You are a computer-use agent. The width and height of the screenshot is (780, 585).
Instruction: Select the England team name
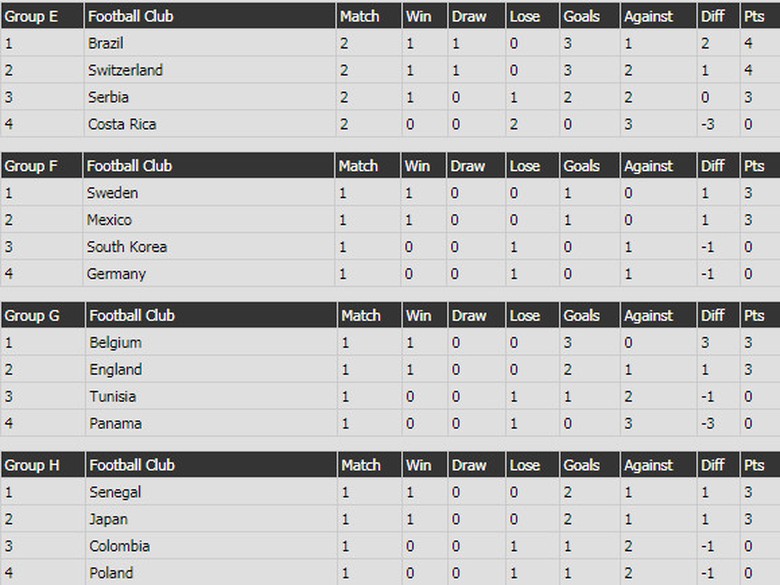pyautogui.click(x=115, y=370)
